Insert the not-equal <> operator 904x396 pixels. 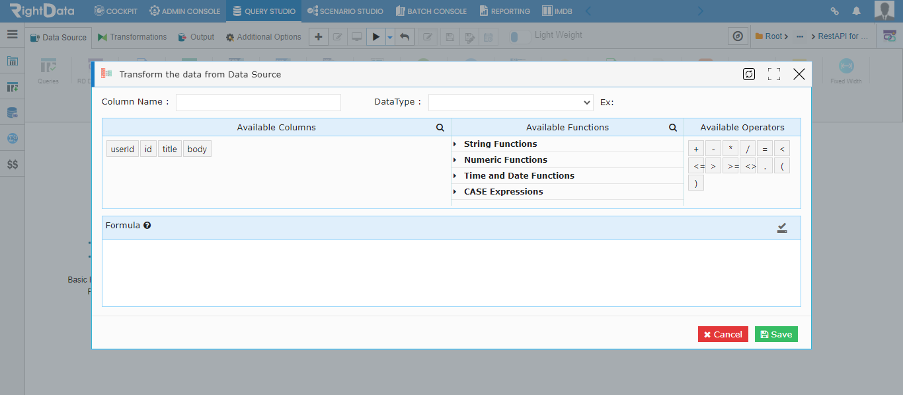click(748, 166)
